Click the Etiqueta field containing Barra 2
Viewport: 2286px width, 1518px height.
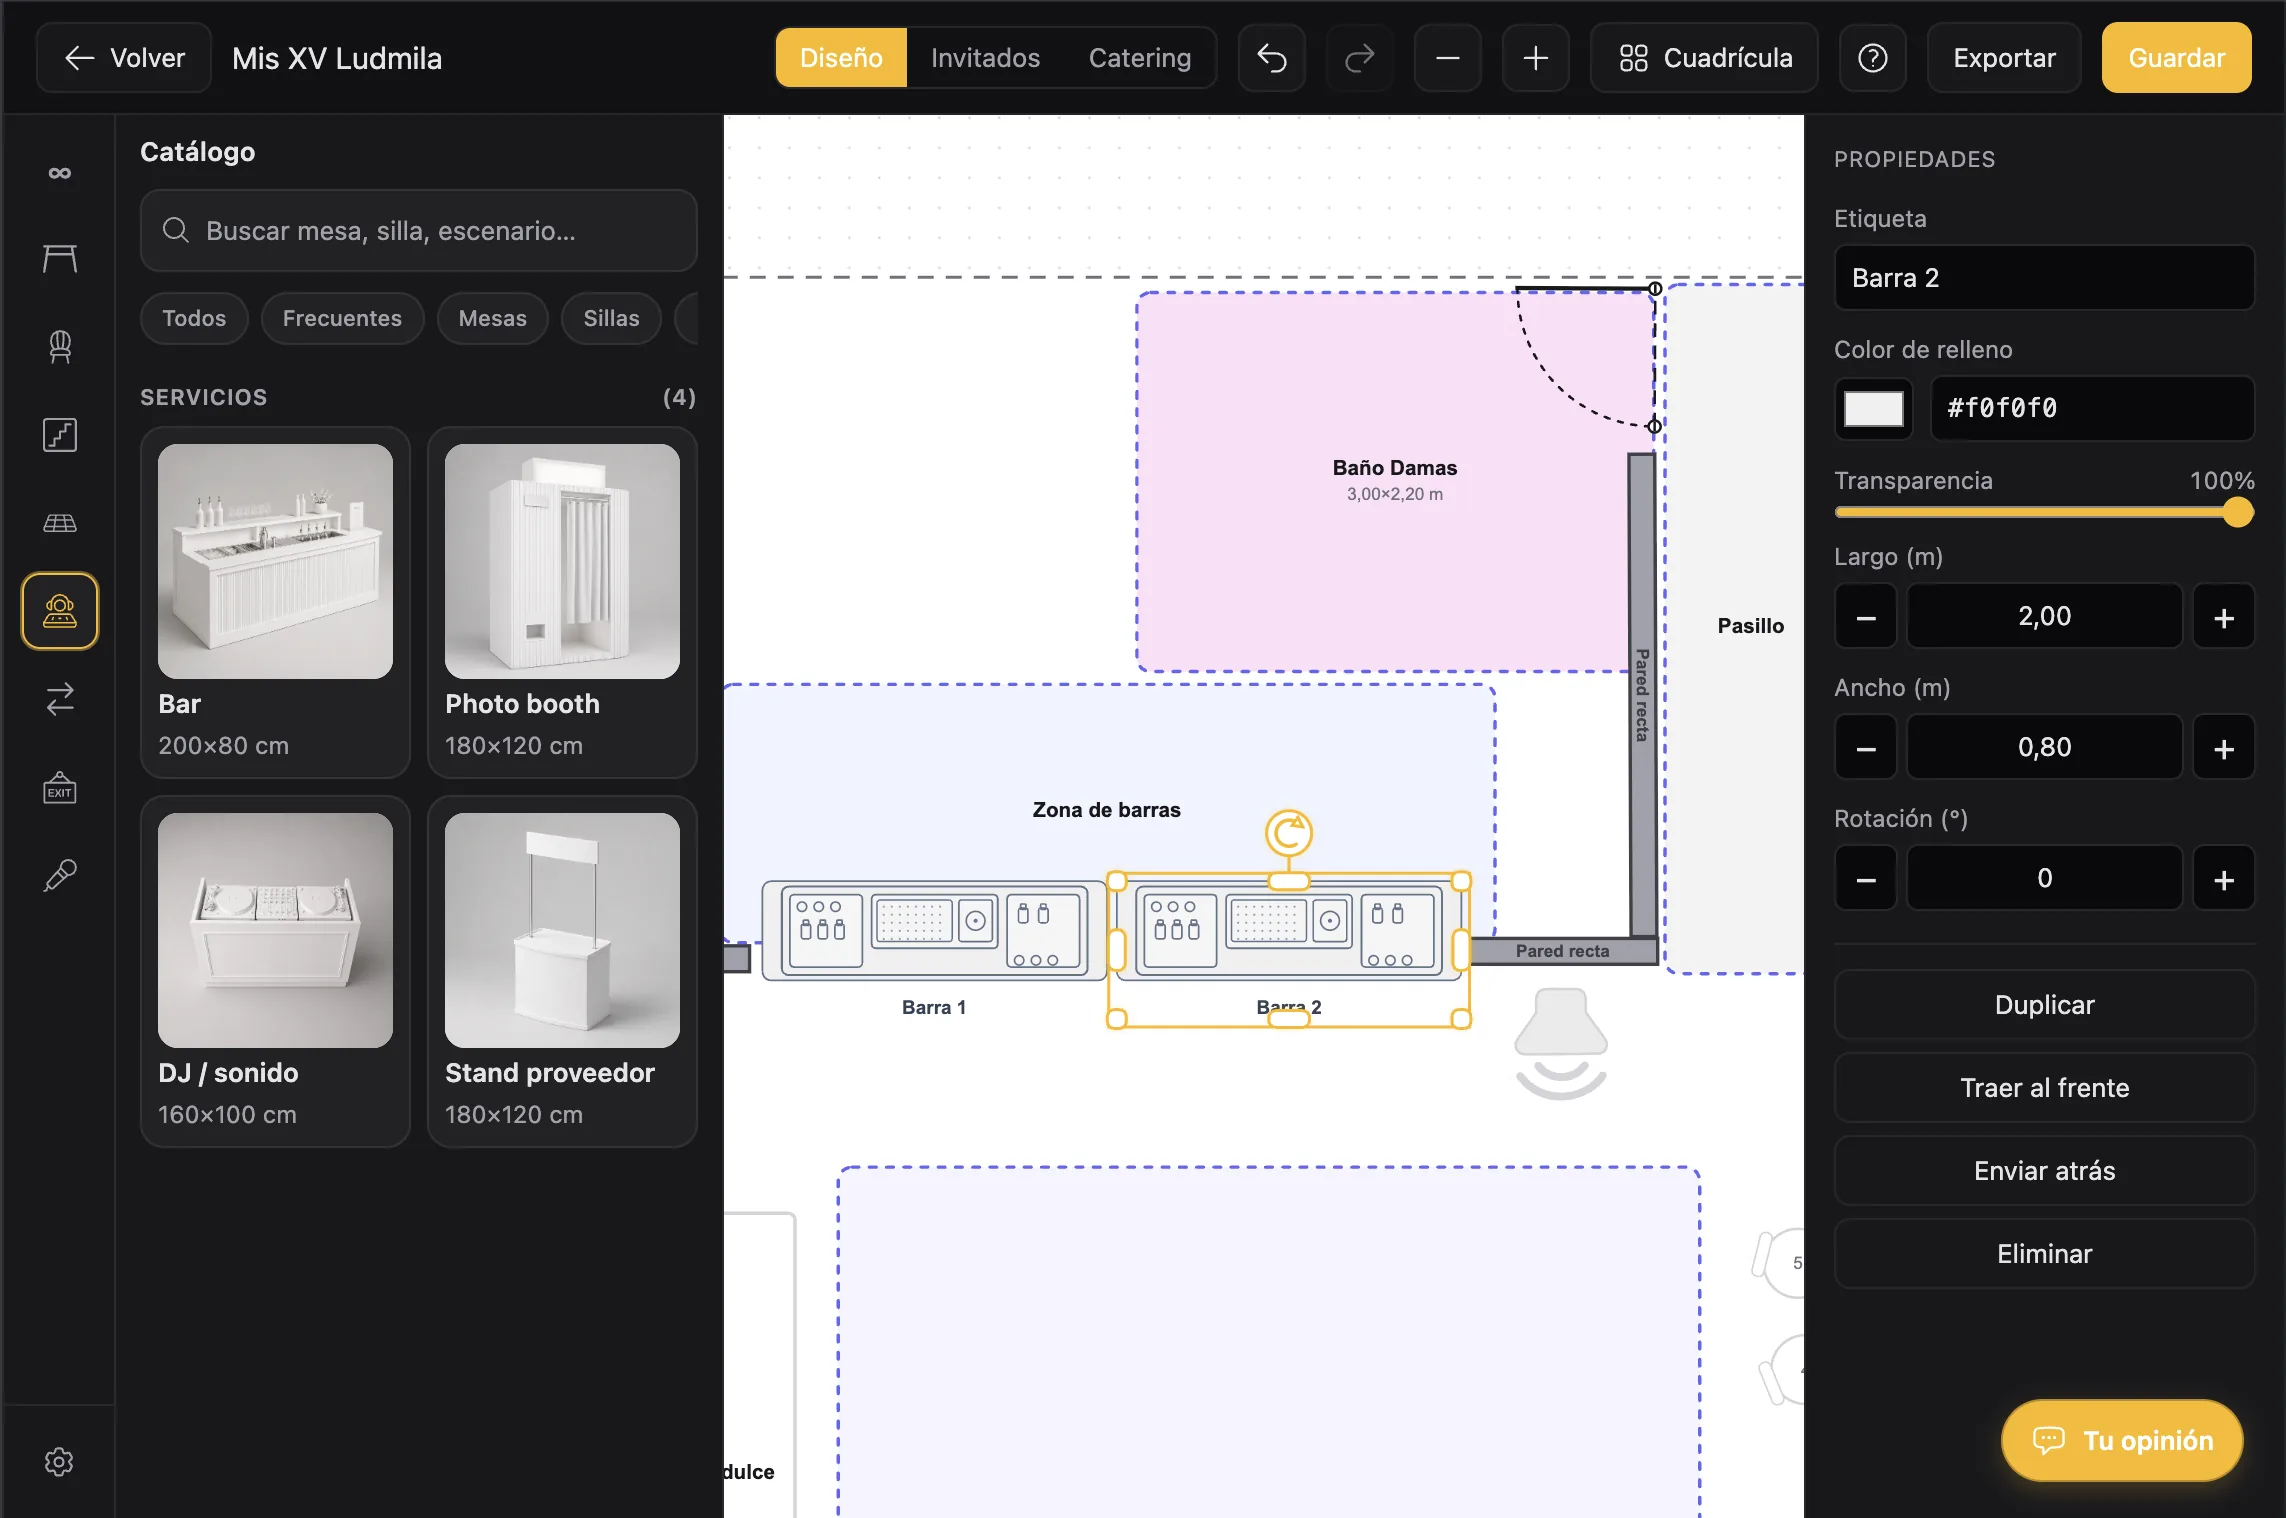[2044, 278]
